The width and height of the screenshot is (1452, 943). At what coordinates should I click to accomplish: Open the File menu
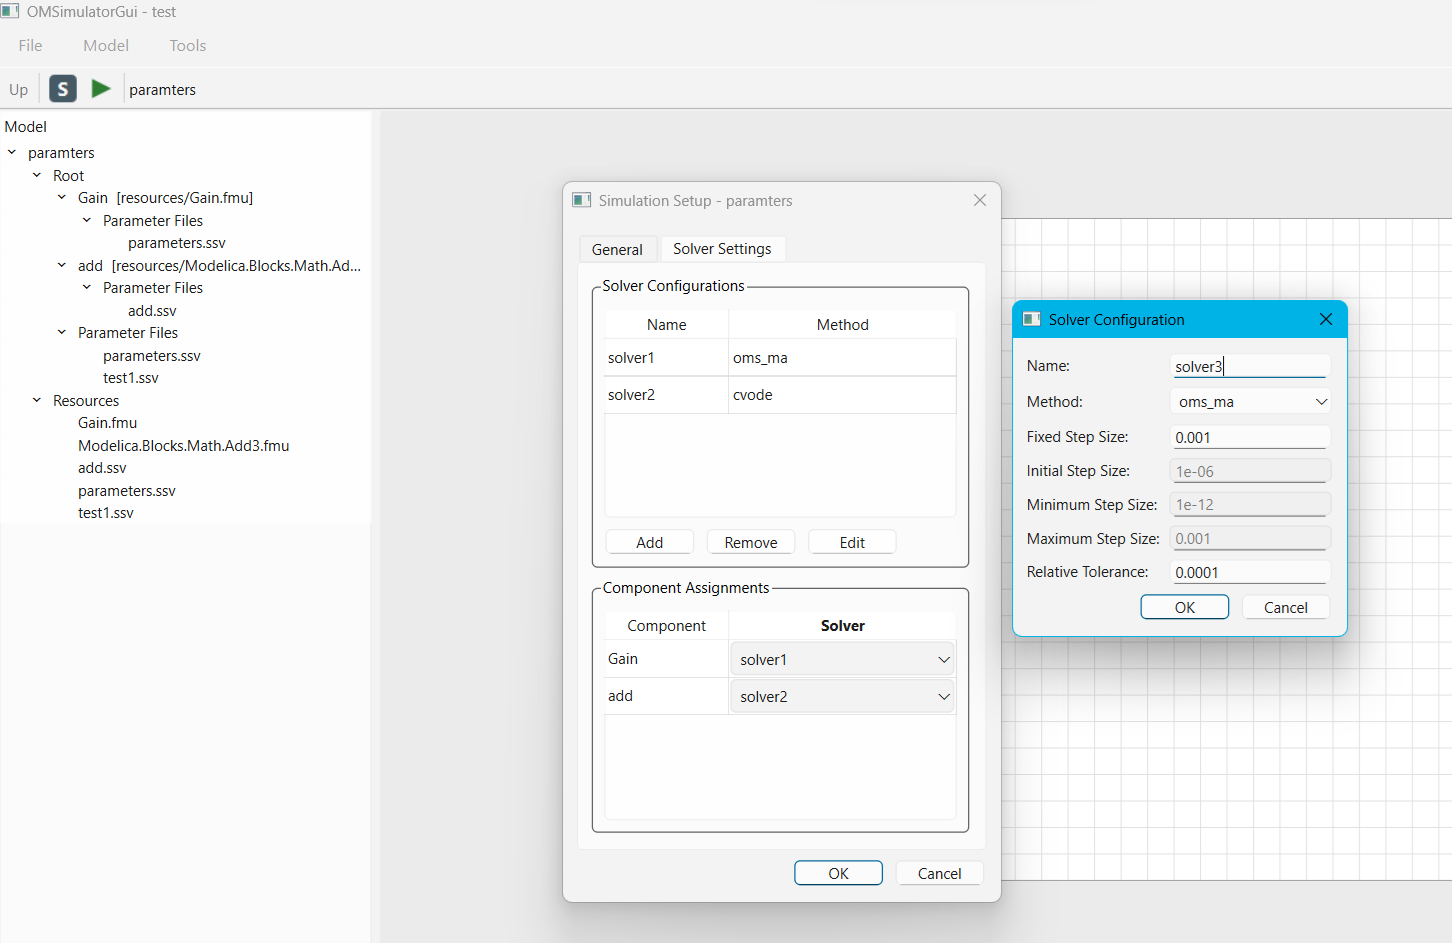coord(31,45)
